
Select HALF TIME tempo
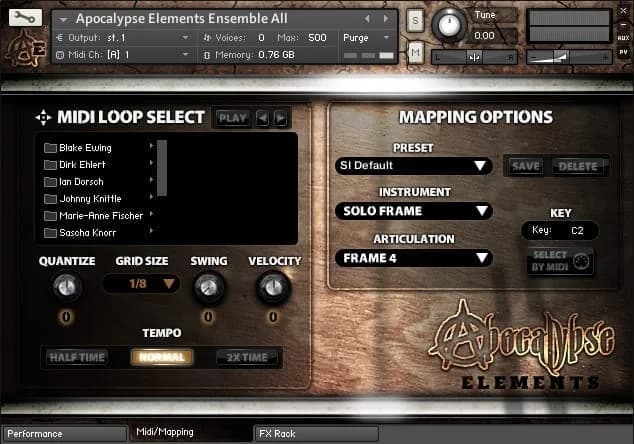[x=77, y=357]
